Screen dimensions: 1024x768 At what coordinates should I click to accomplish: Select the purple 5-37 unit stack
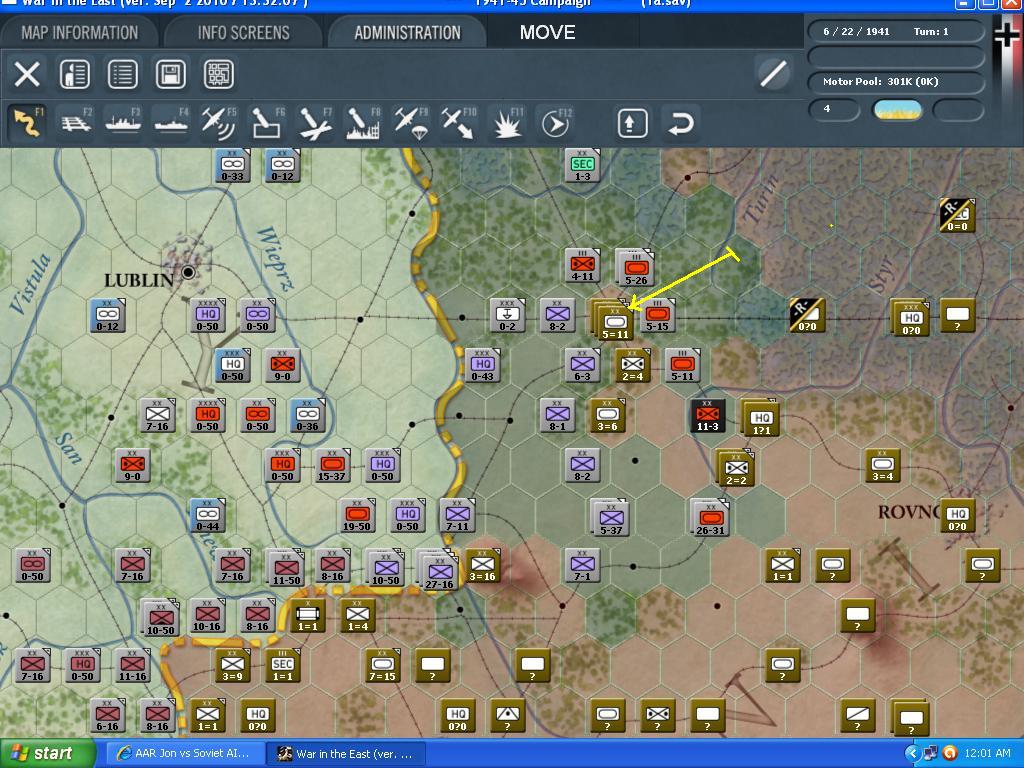[x=610, y=519]
